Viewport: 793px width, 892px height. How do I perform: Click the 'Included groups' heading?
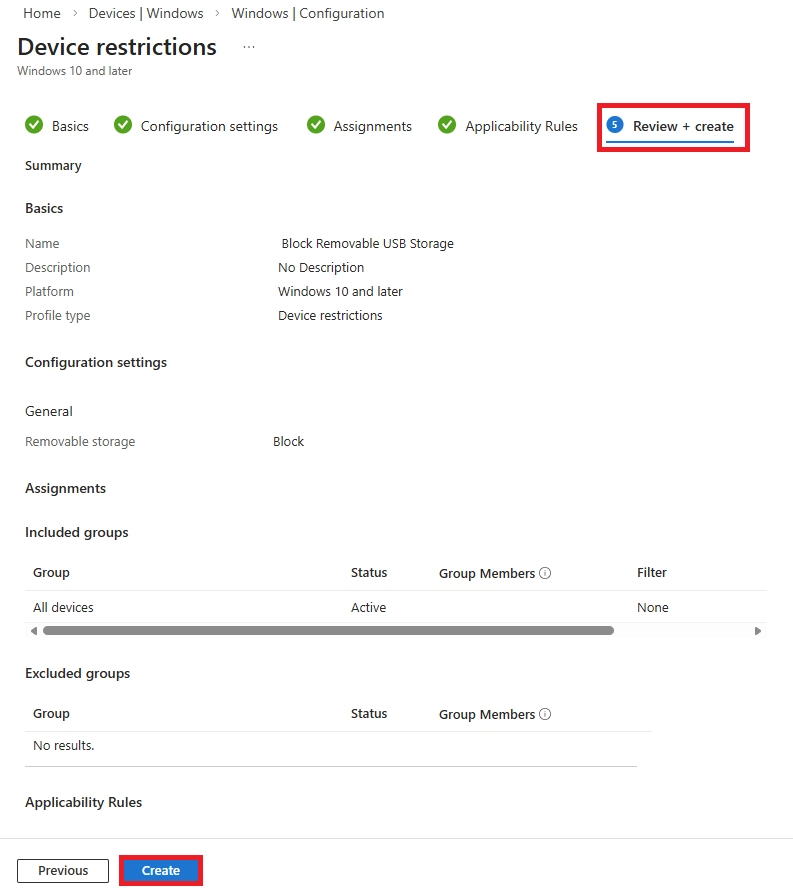[77, 532]
